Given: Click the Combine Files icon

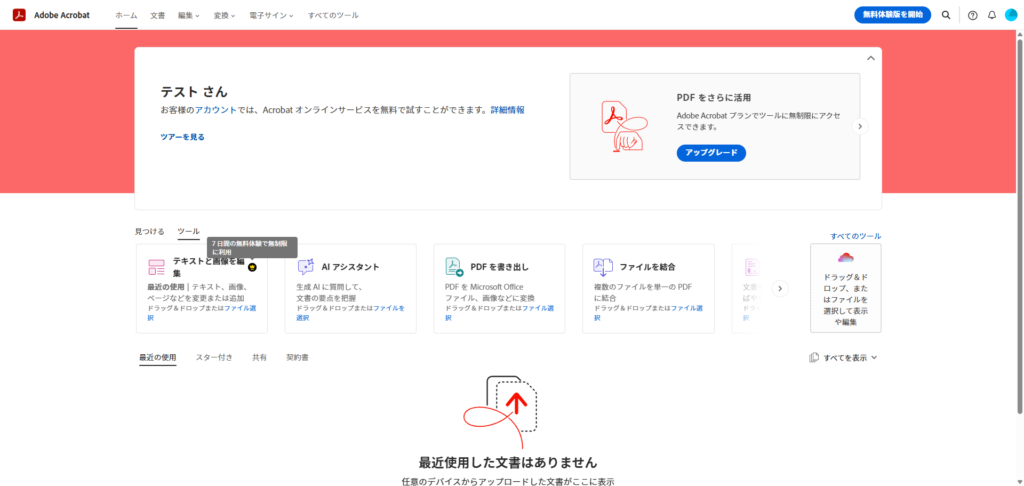Looking at the screenshot, I should click(x=603, y=266).
